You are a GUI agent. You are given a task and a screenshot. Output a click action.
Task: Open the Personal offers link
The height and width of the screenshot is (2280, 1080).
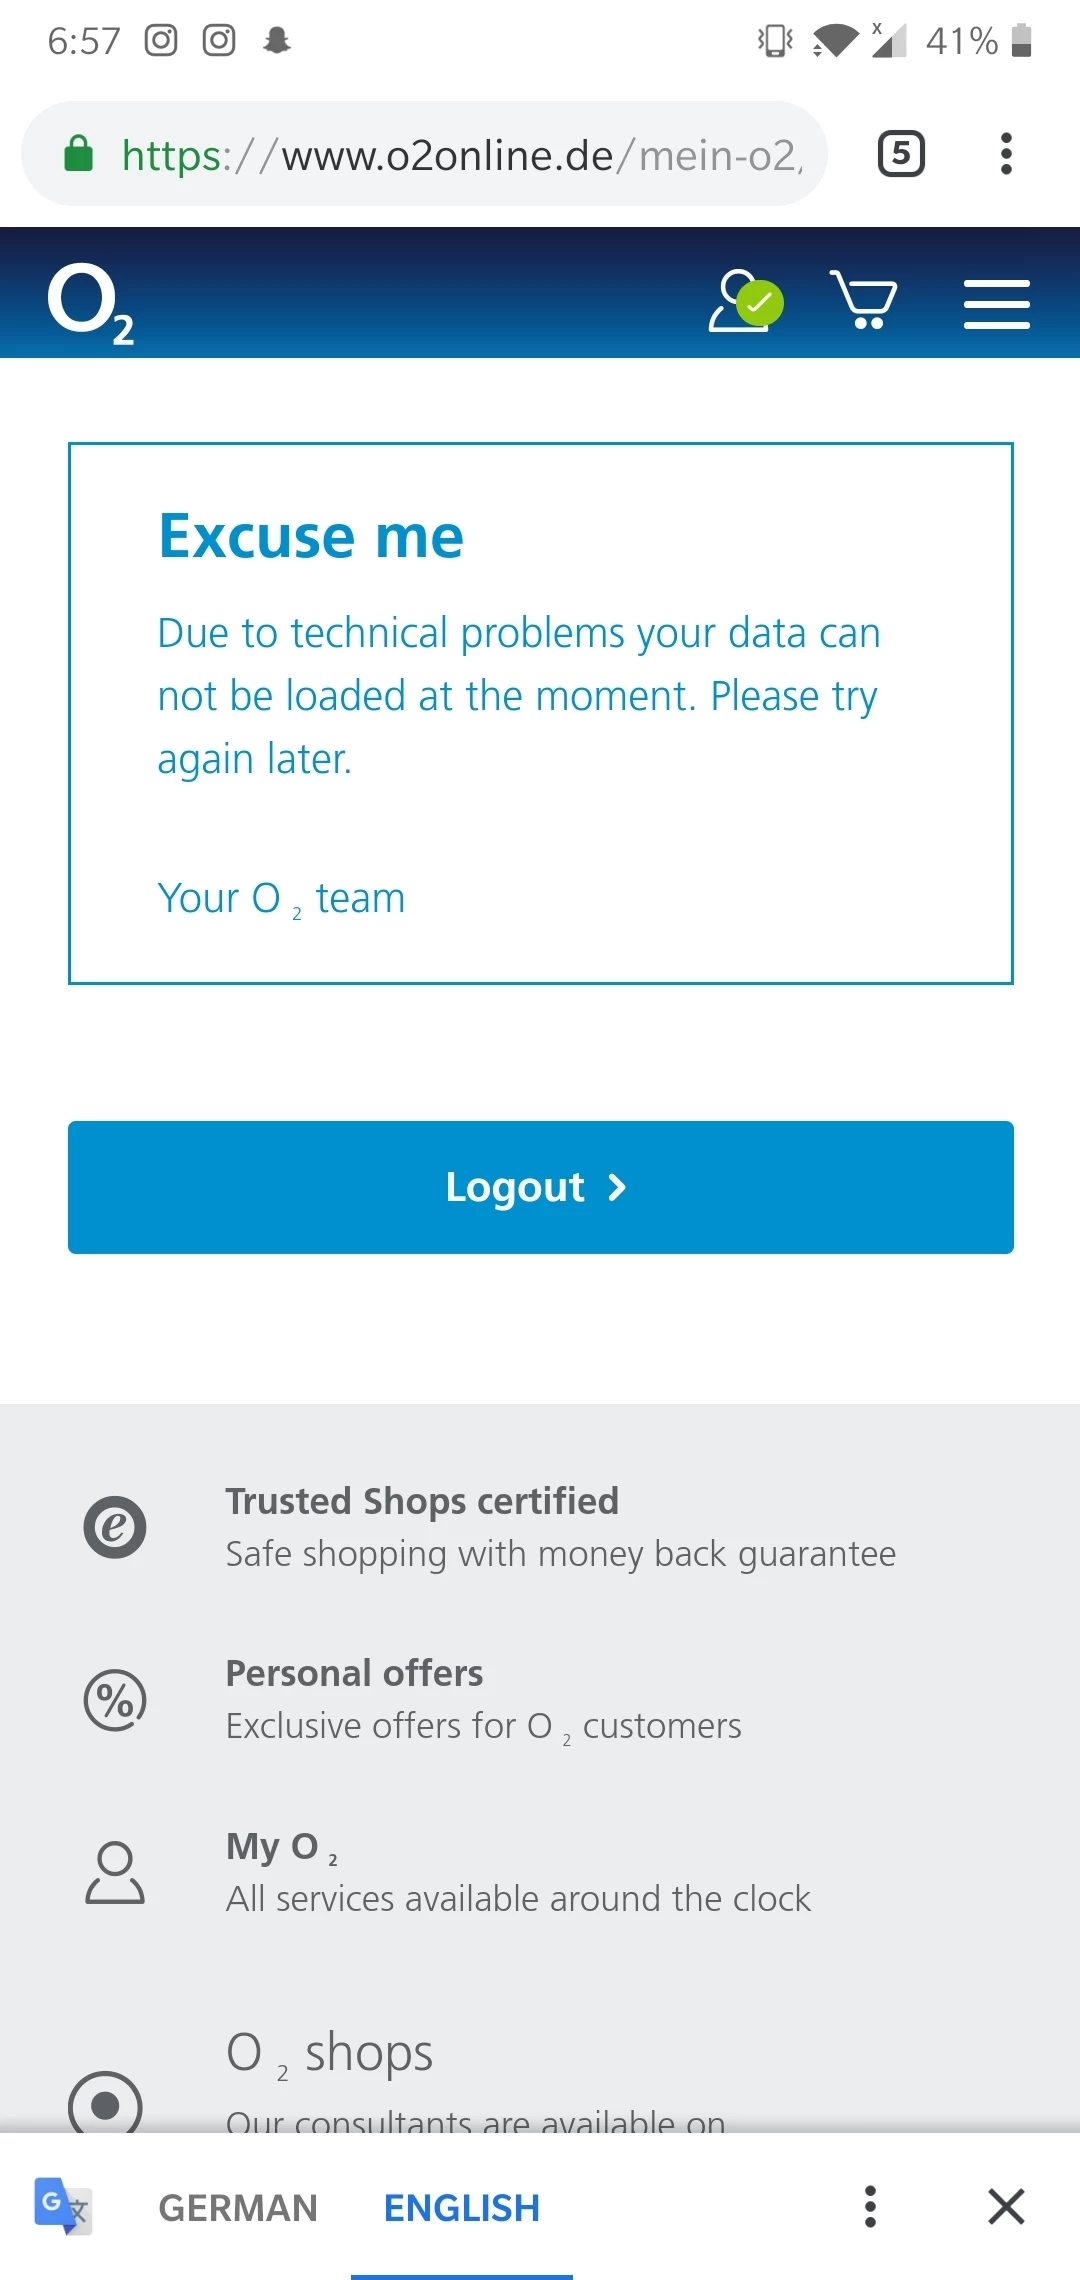[354, 1673]
